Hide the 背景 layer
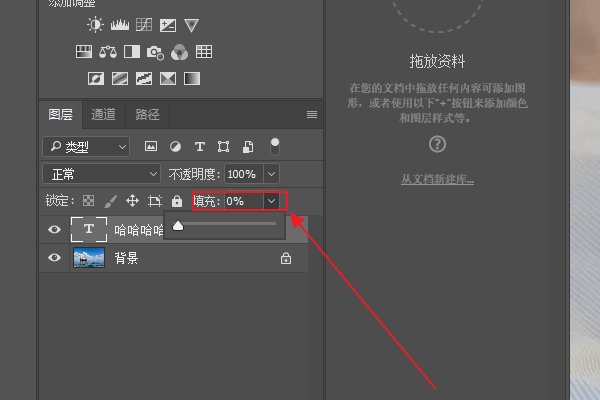The height and width of the screenshot is (400, 600). pyautogui.click(x=54, y=258)
